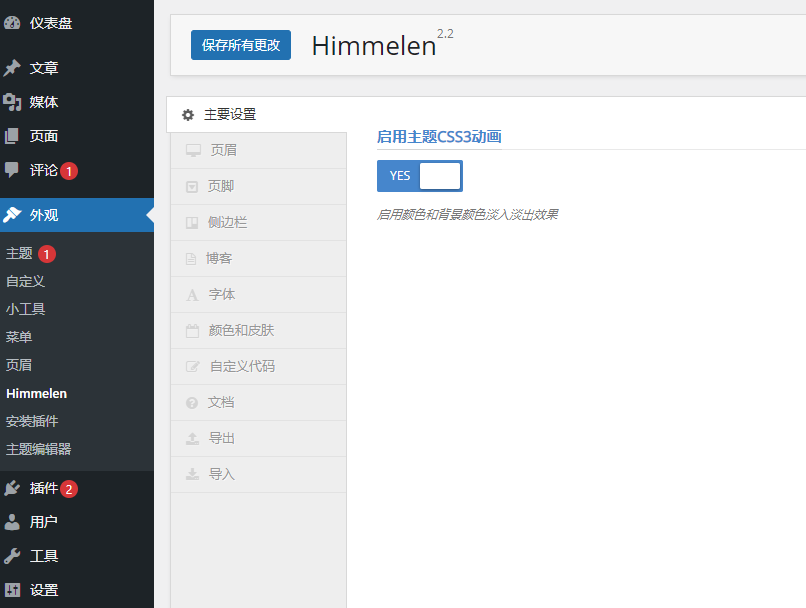Open the 文档 tab

[258, 402]
